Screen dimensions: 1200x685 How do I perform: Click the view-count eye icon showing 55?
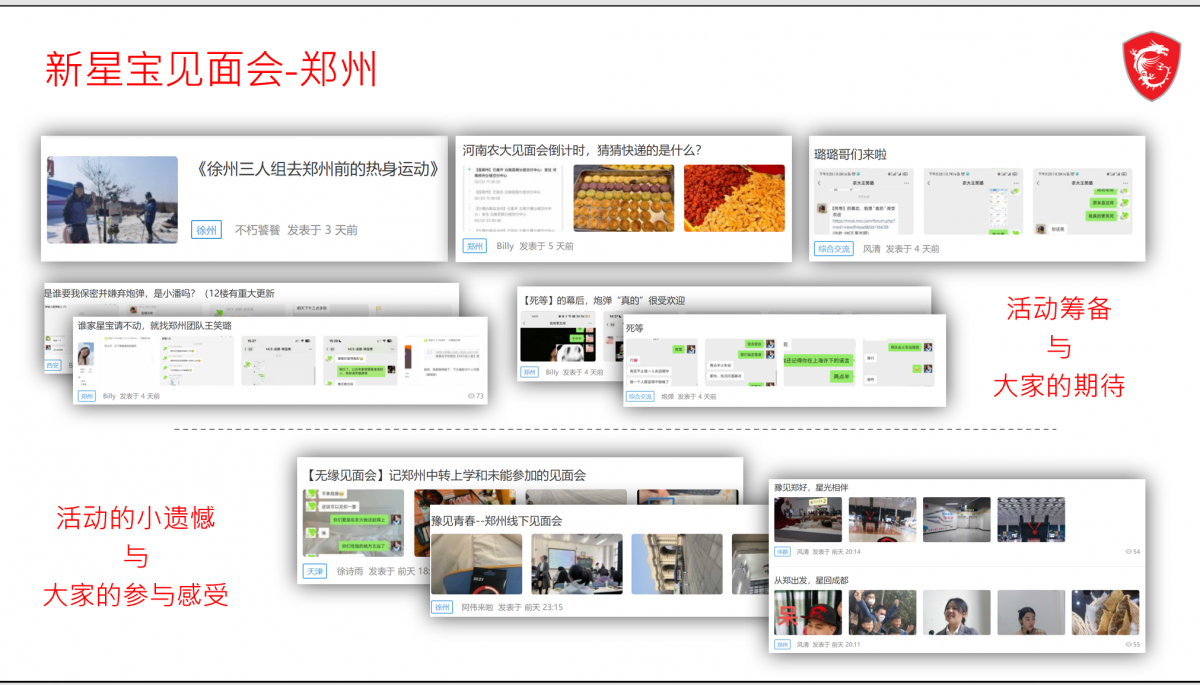pos(1128,645)
